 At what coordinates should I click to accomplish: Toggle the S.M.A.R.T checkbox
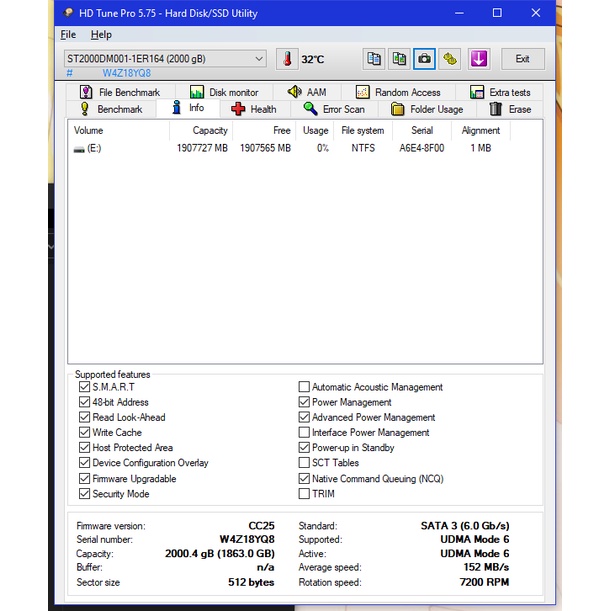coord(84,387)
